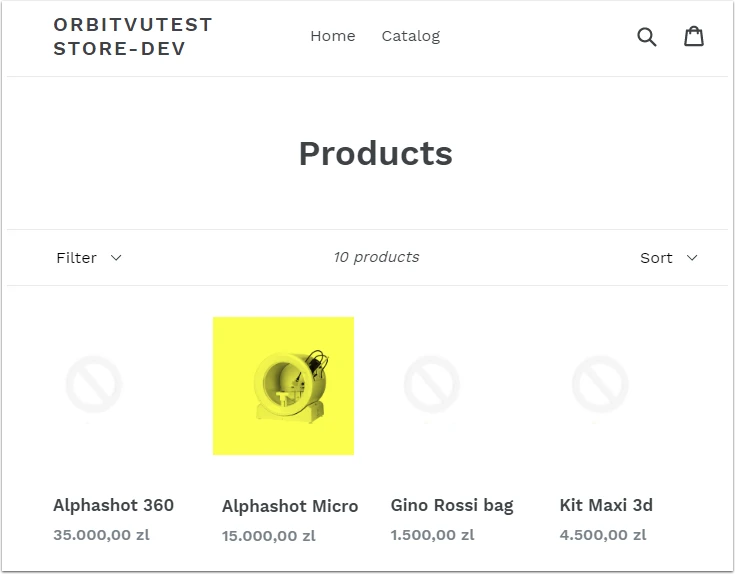
Task: Open the Alphashot Micro product title
Action: 290,506
